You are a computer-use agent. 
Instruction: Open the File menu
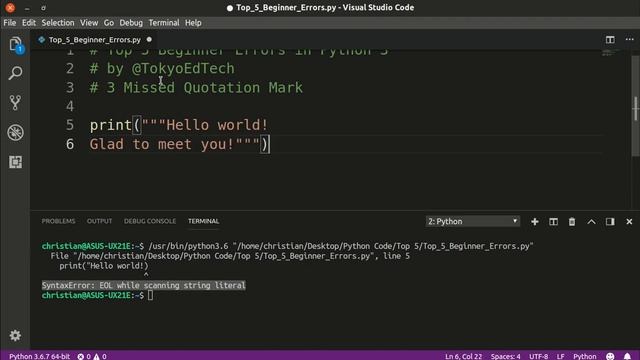coord(9,23)
